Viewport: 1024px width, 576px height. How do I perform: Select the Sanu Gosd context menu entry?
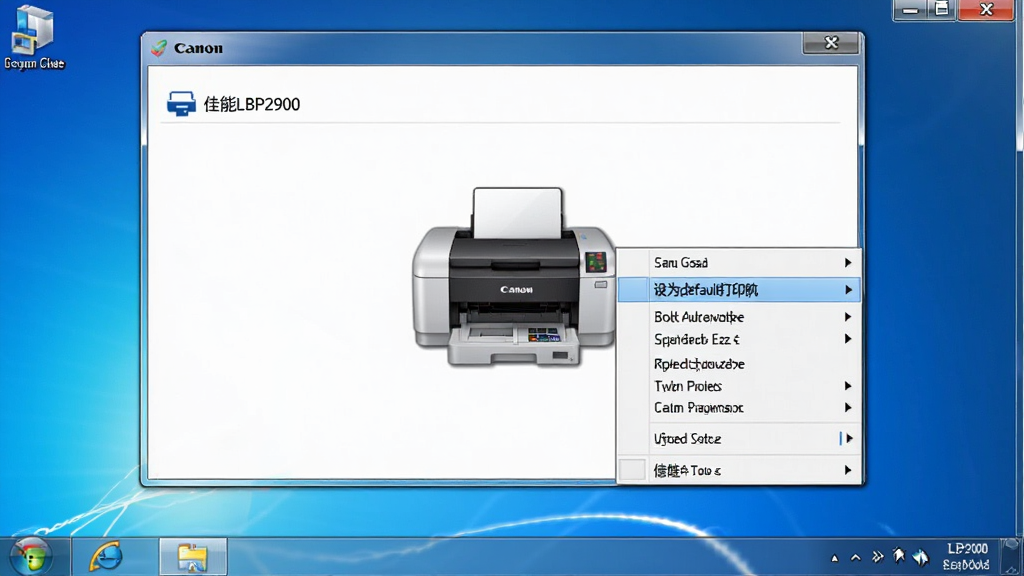[739, 263]
